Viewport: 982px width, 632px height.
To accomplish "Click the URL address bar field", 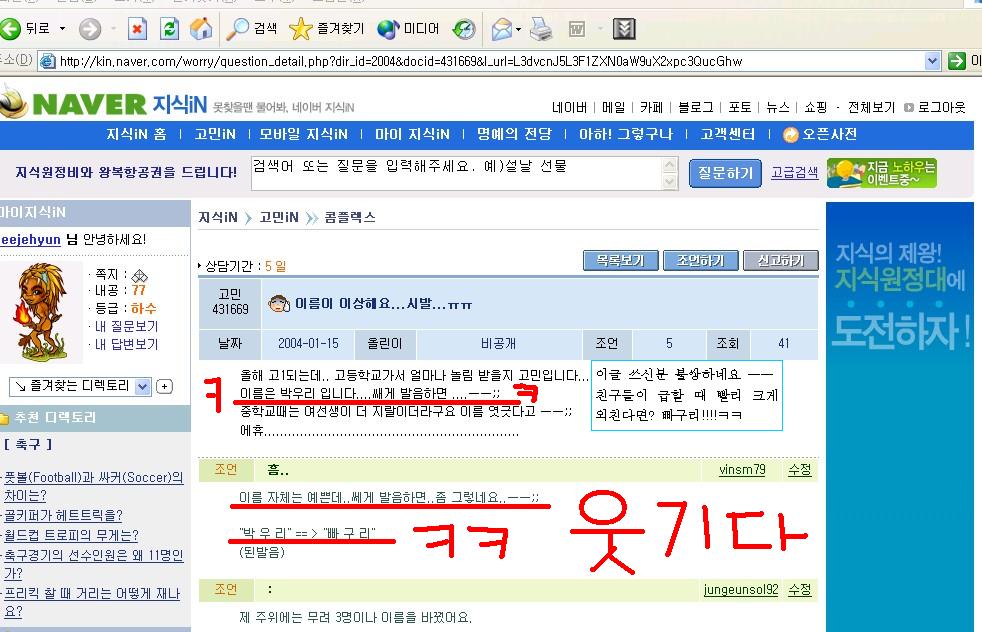I will [481, 61].
